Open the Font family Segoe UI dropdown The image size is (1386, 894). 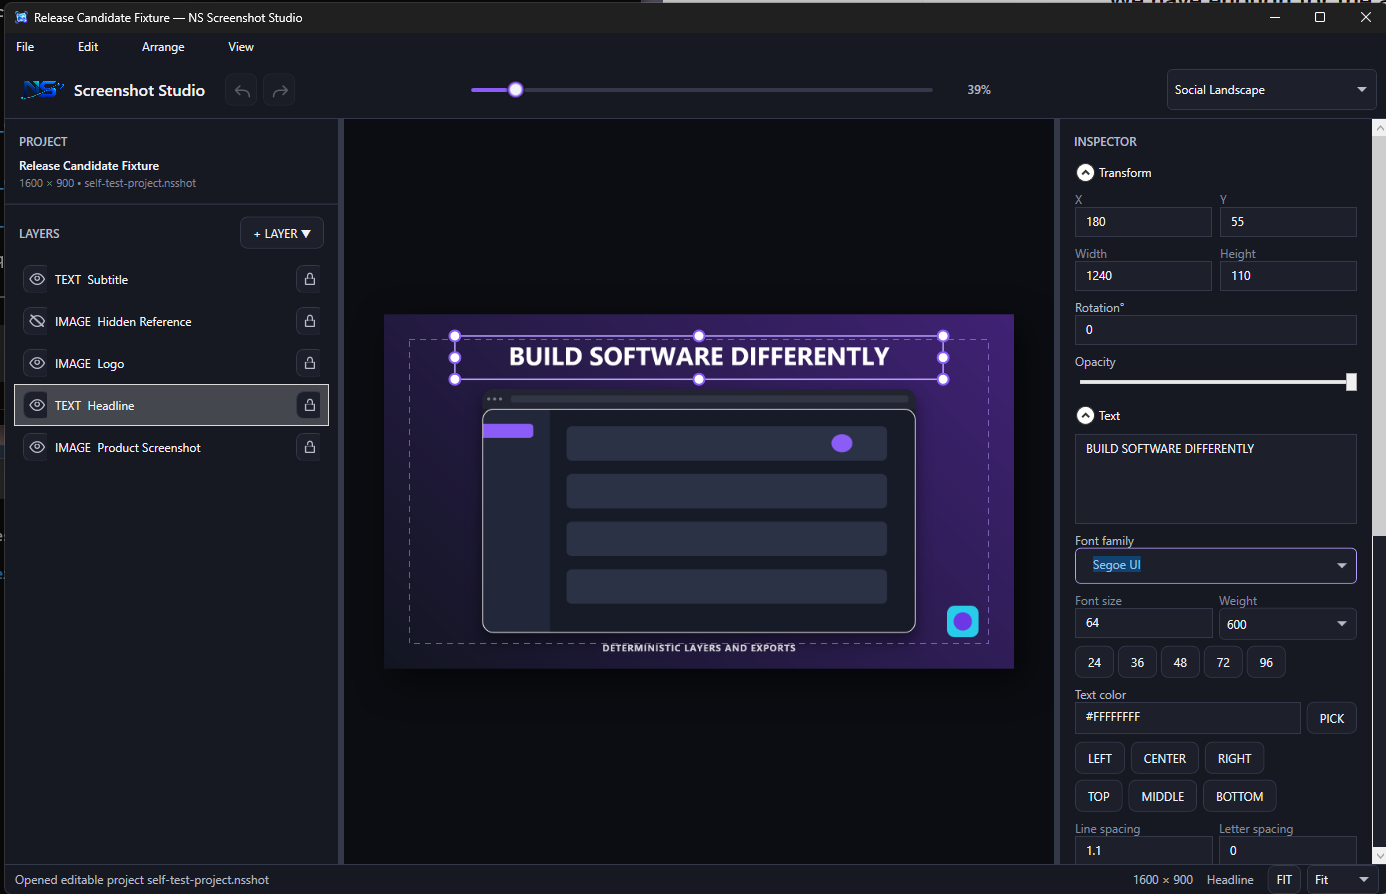pos(1216,565)
